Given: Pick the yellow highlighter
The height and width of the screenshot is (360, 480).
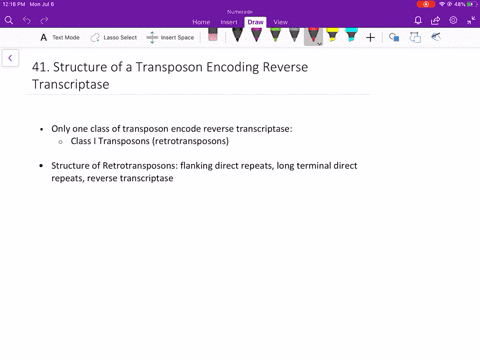Looking at the screenshot, I should 332,35.
